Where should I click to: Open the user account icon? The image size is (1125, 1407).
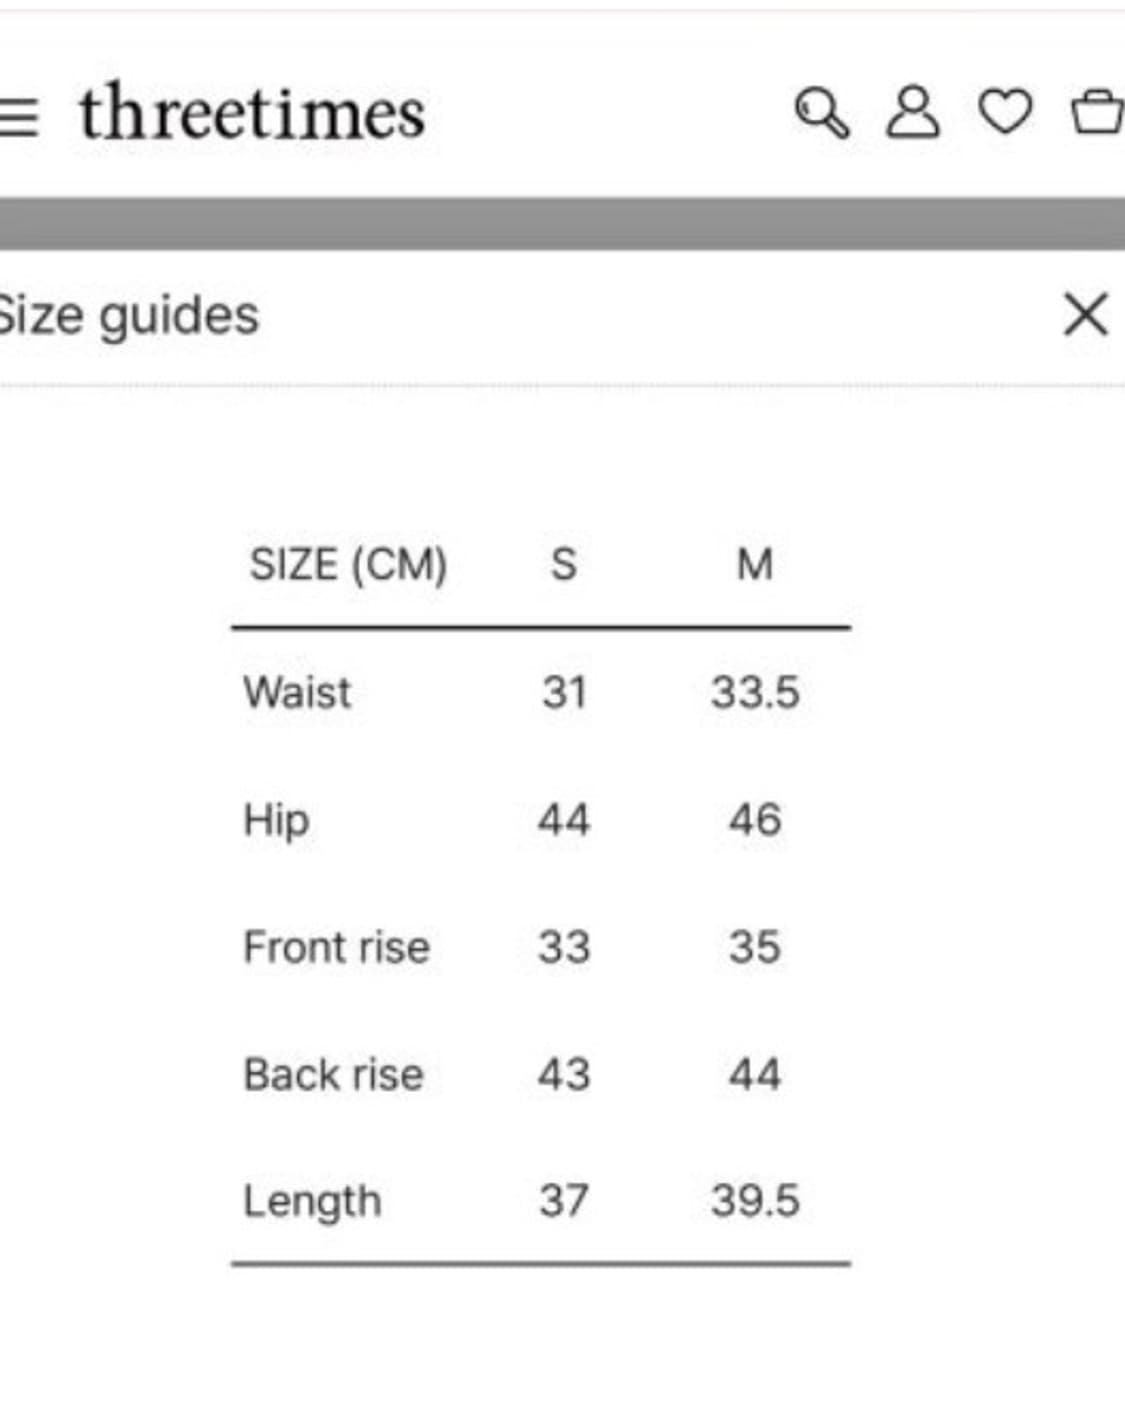click(x=912, y=111)
